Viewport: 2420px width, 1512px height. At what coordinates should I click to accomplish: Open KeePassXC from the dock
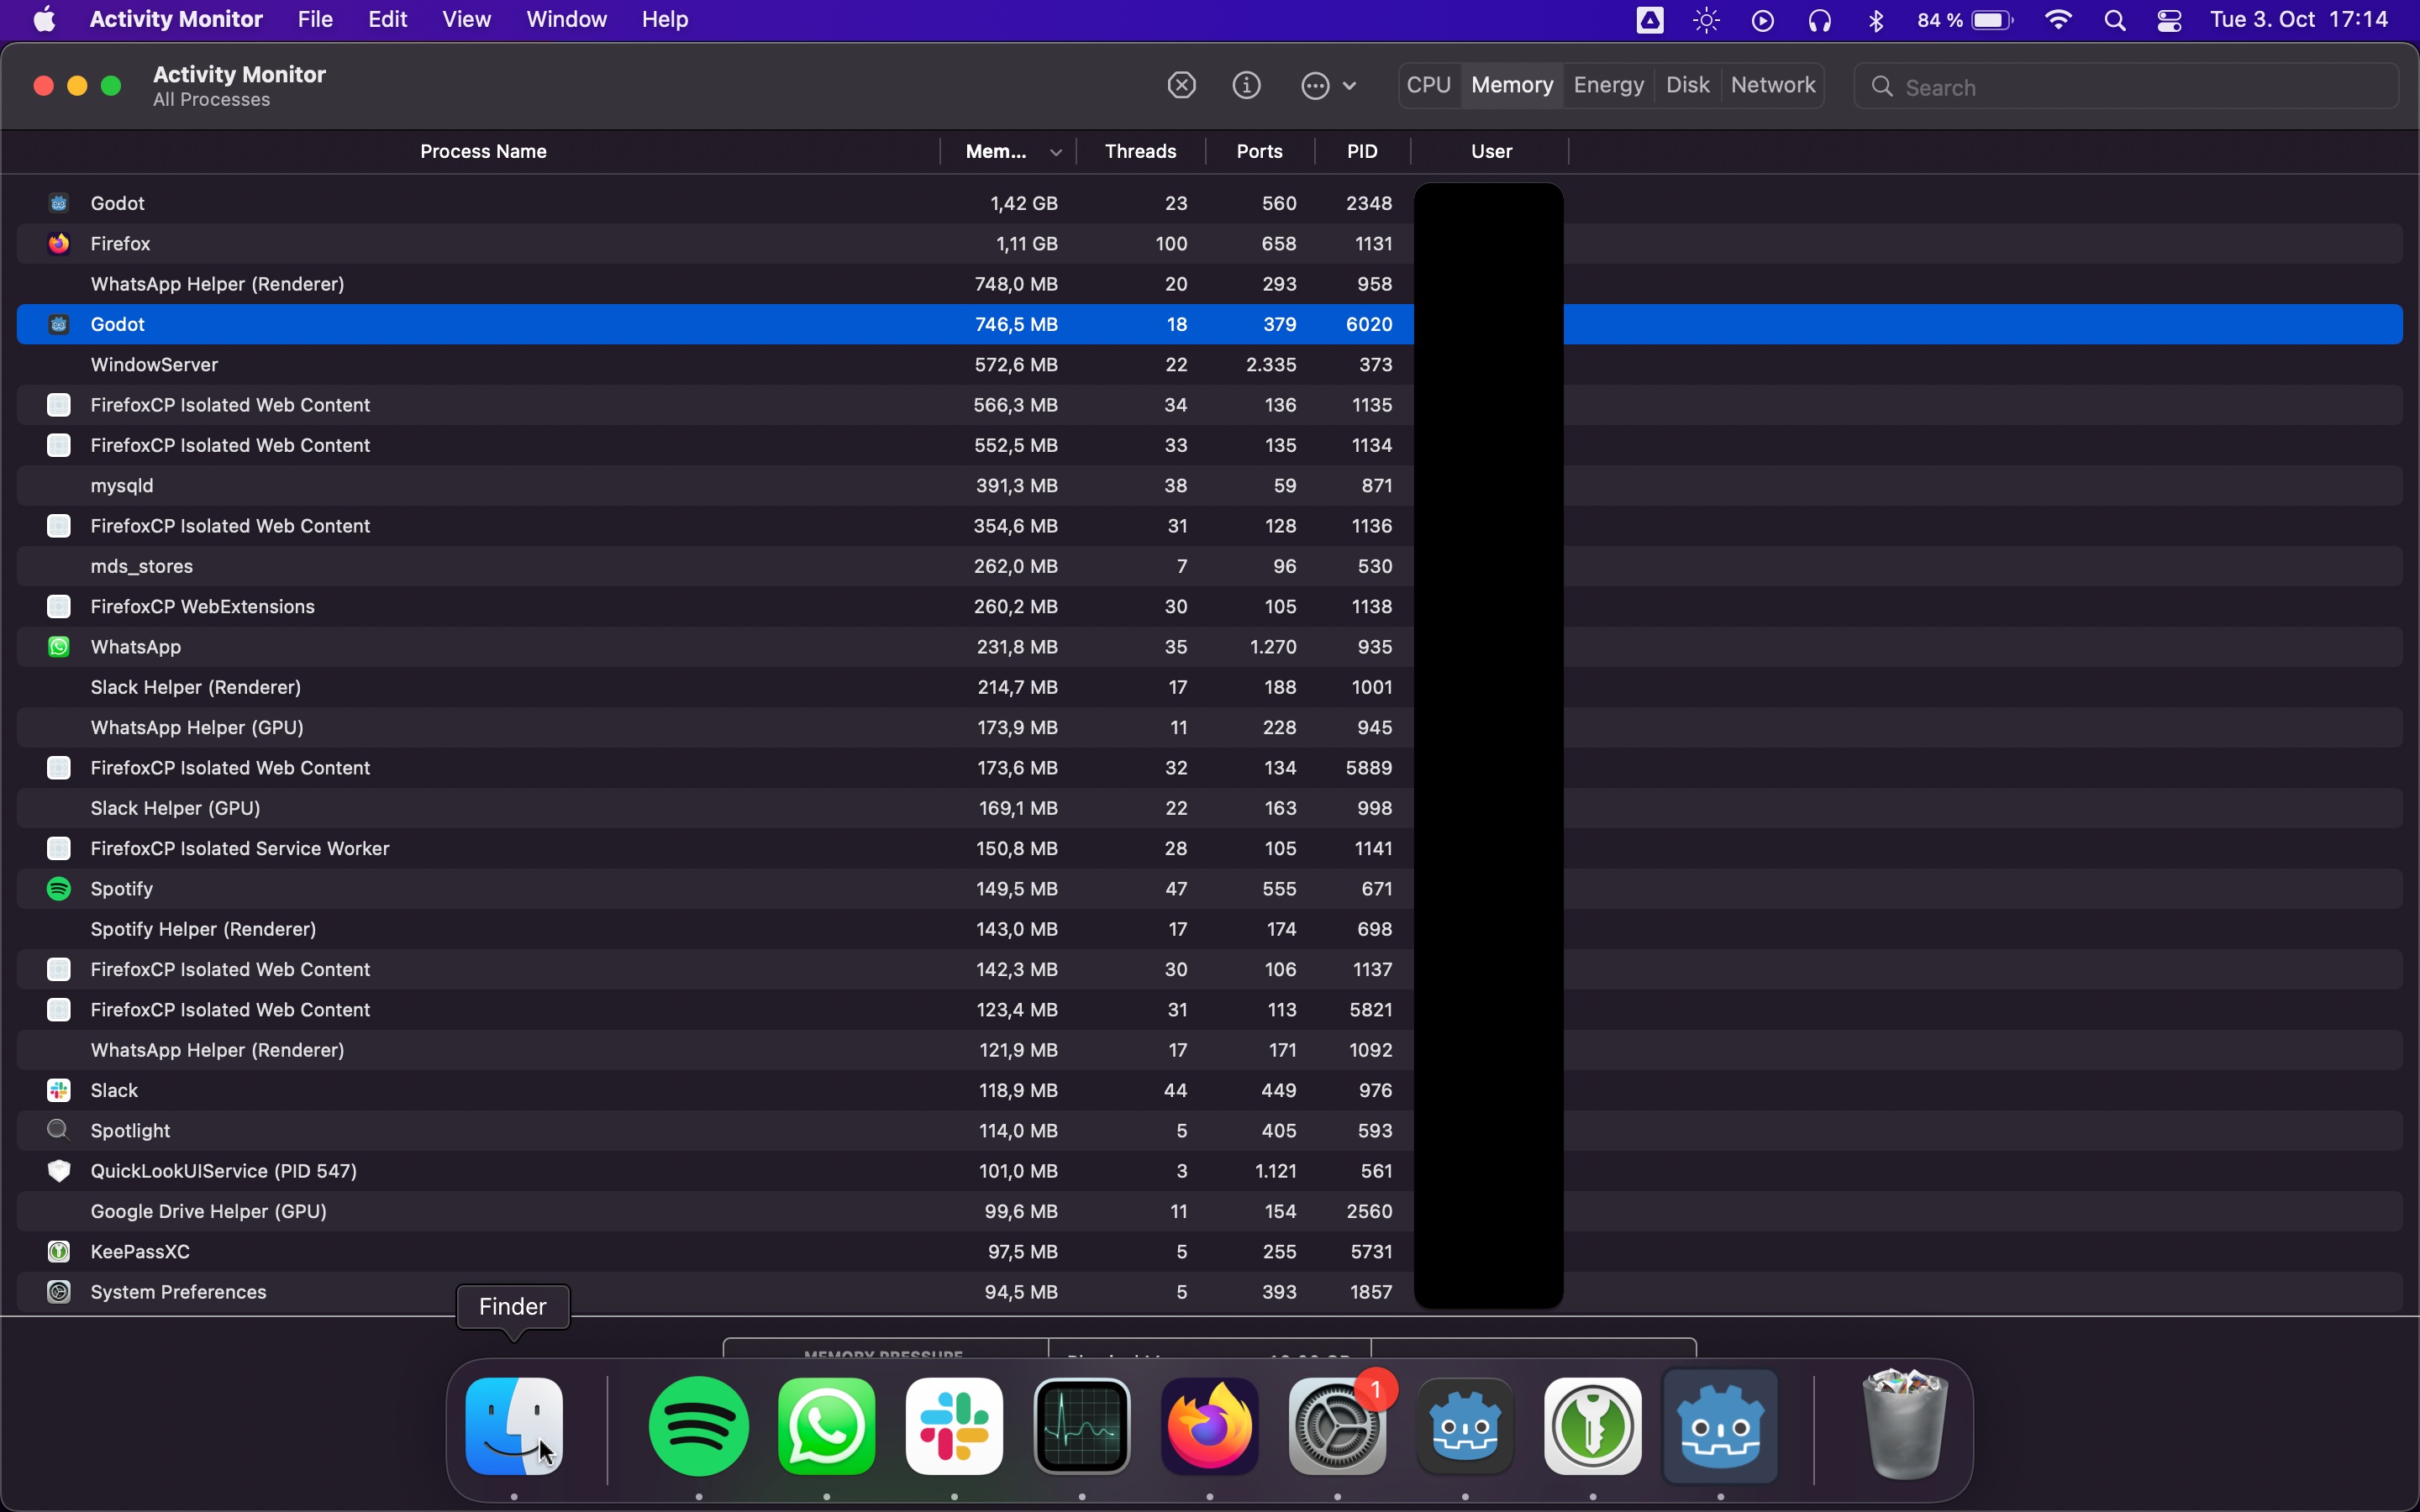click(x=1592, y=1426)
